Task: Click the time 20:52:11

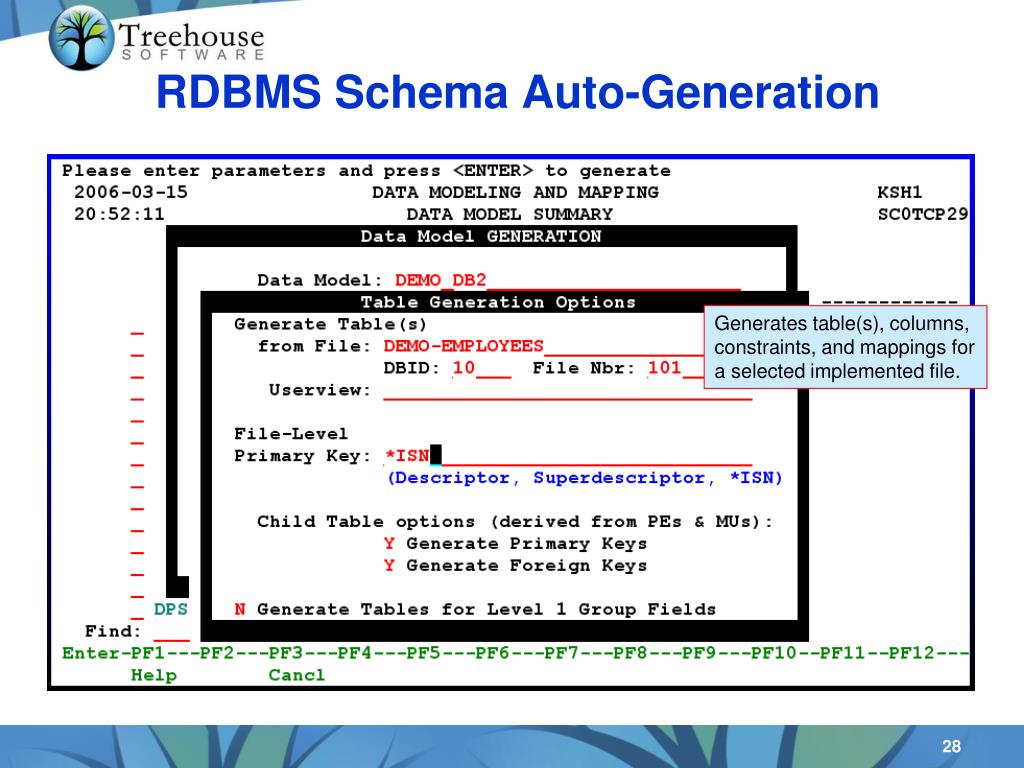Action: click(119, 214)
